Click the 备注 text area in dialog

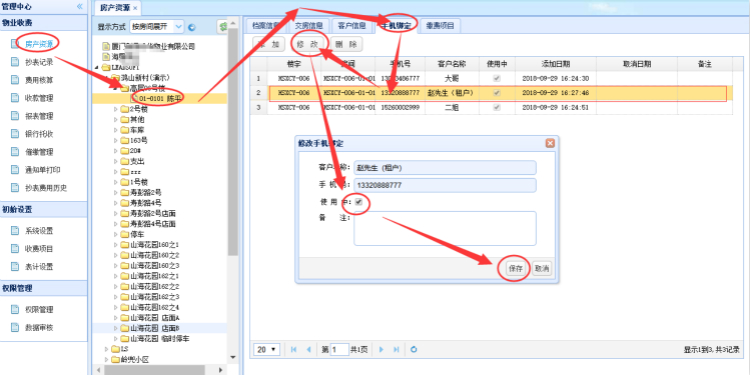445,228
